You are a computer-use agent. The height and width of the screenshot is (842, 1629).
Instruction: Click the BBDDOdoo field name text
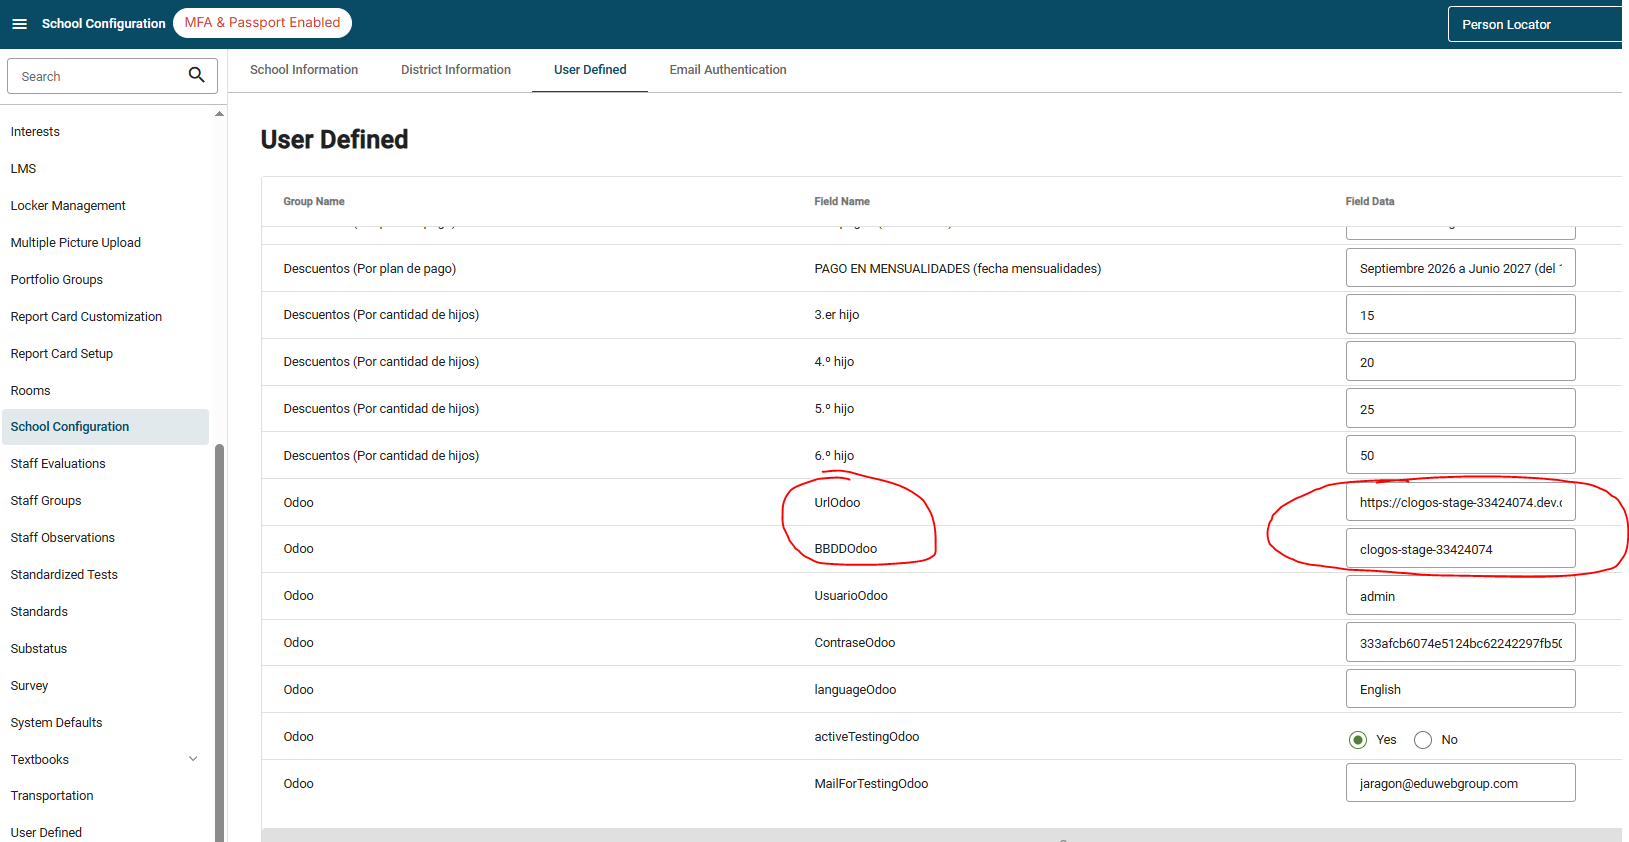pyautogui.click(x=846, y=549)
